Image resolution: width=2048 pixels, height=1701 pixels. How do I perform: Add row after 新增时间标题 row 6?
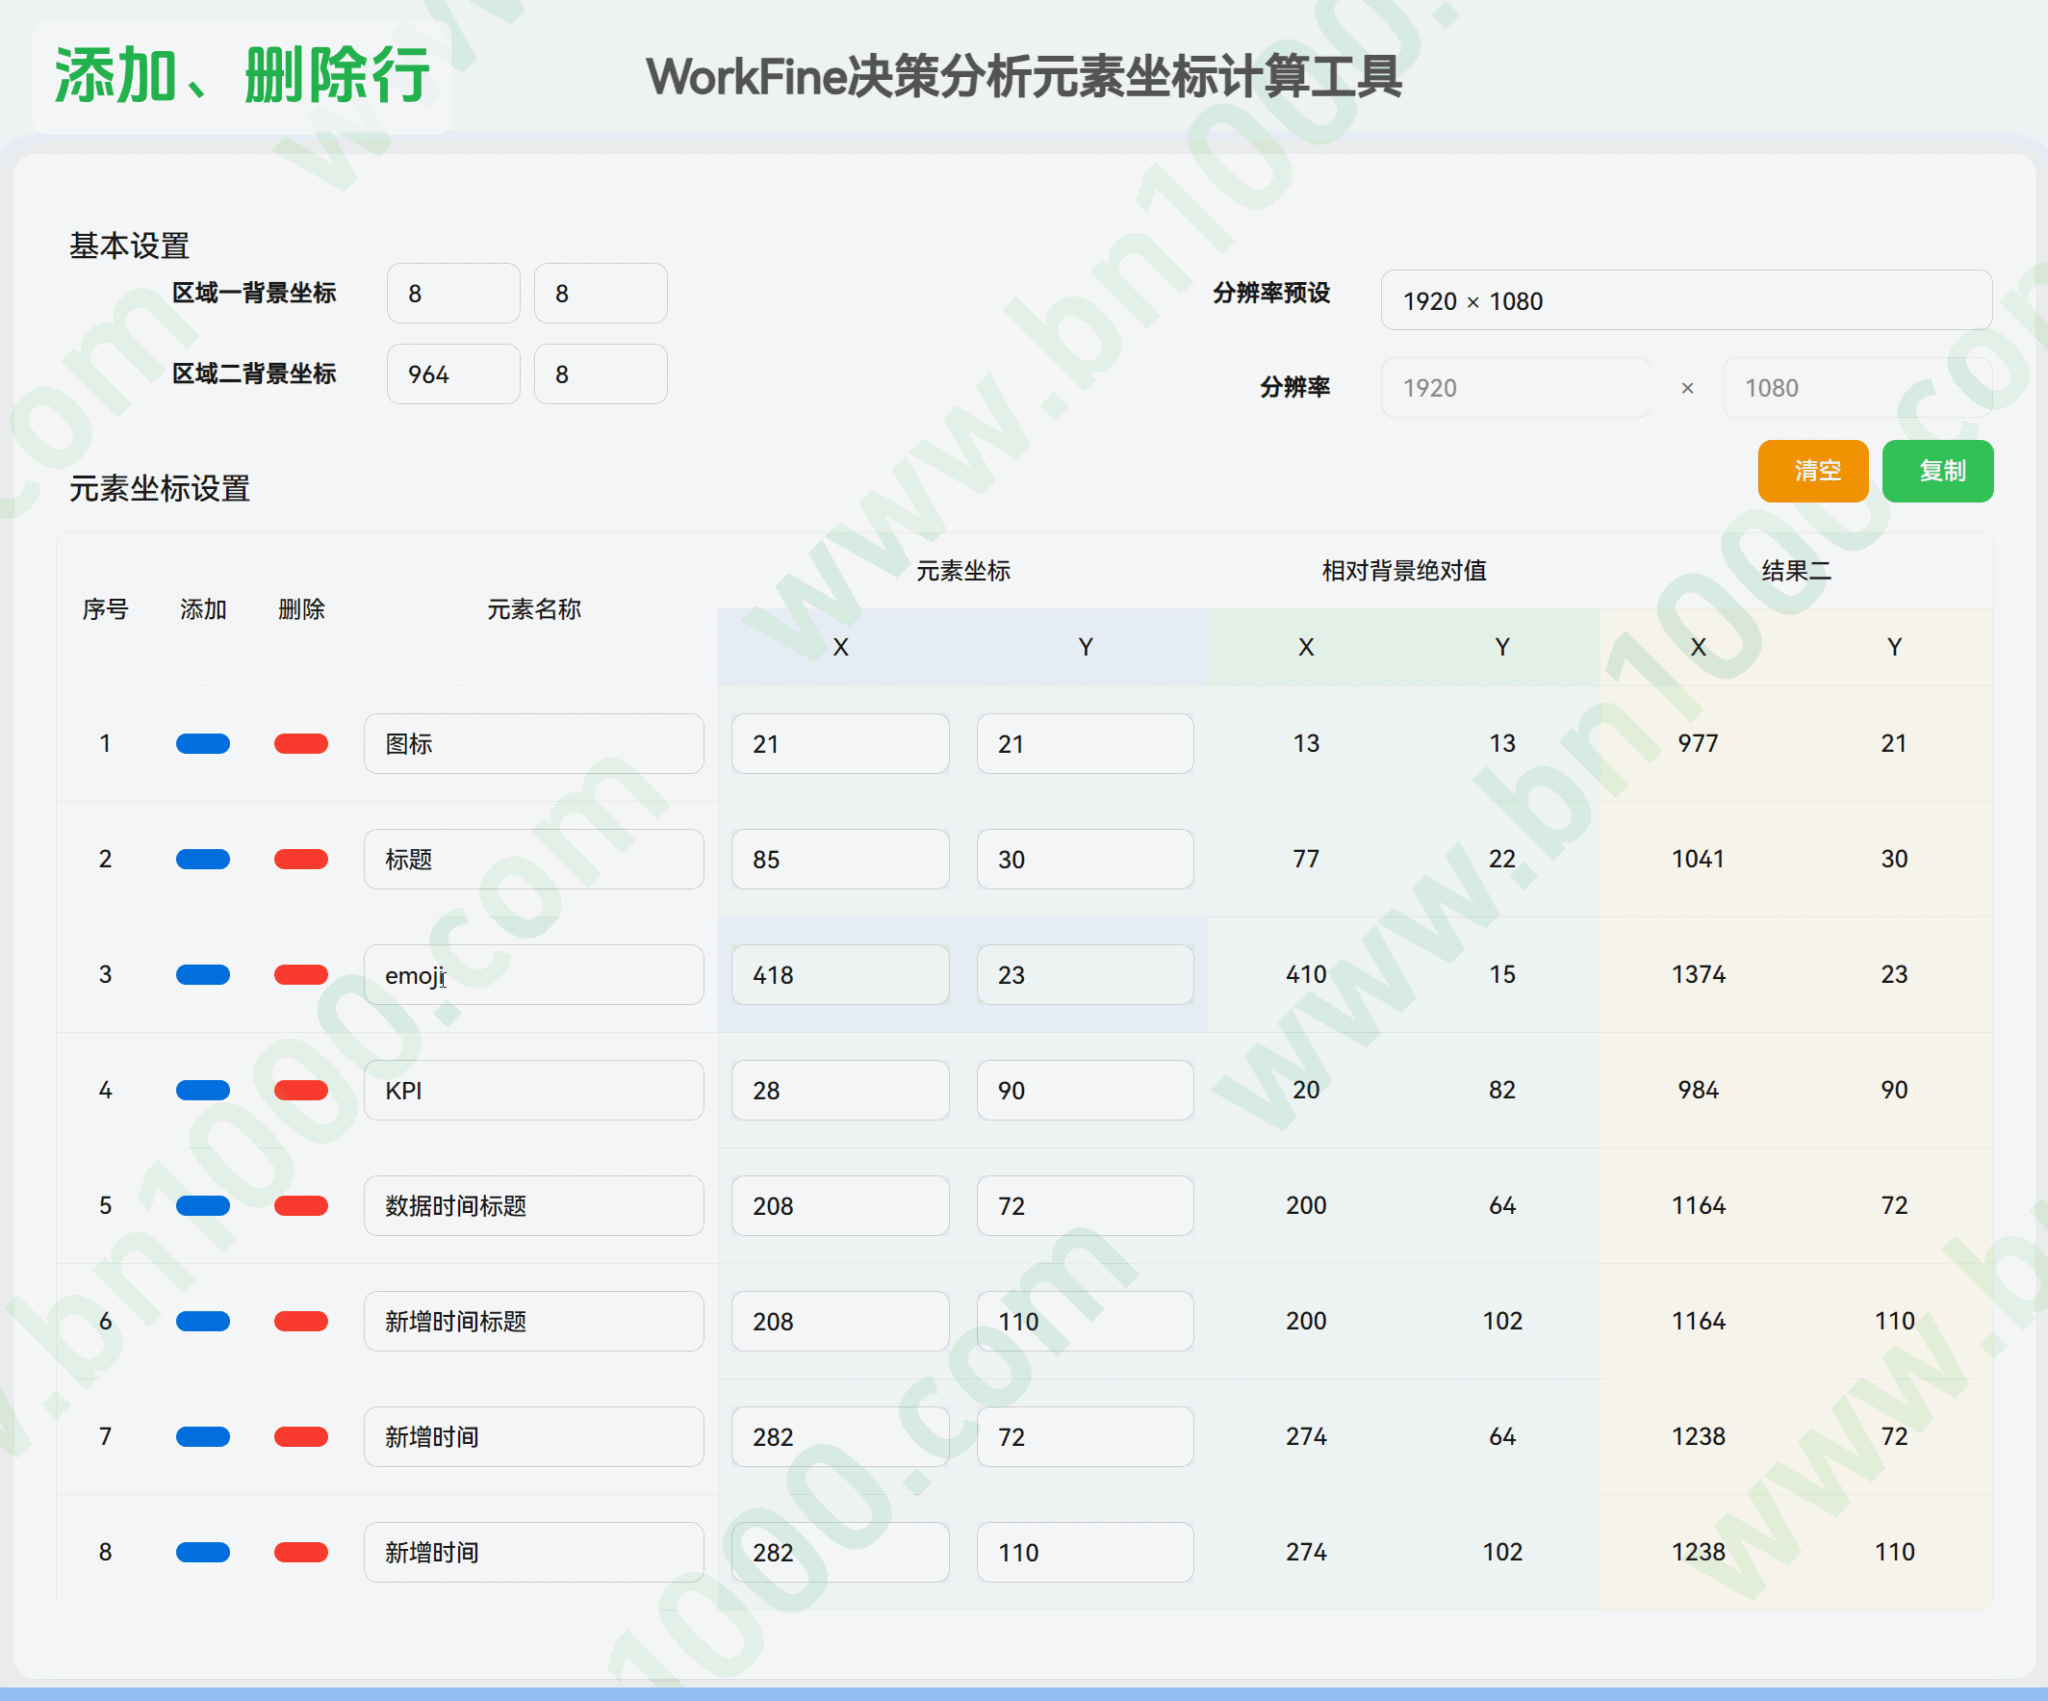203,1321
